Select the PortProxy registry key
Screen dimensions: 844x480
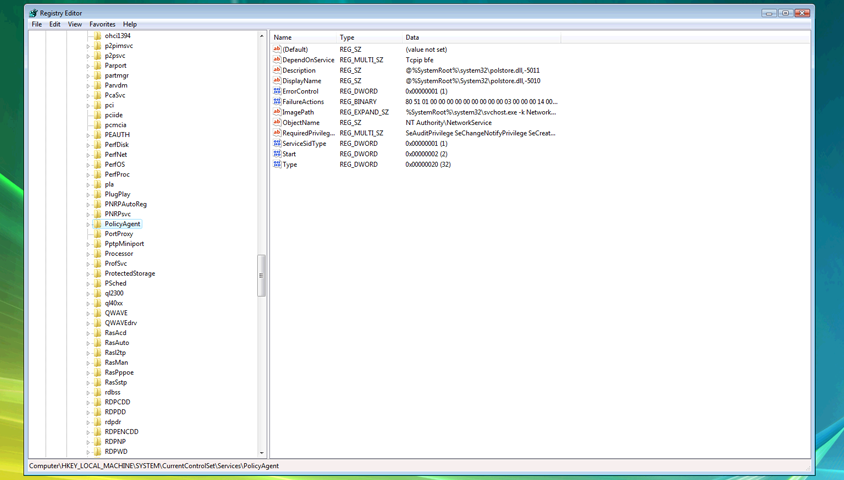(x=119, y=234)
